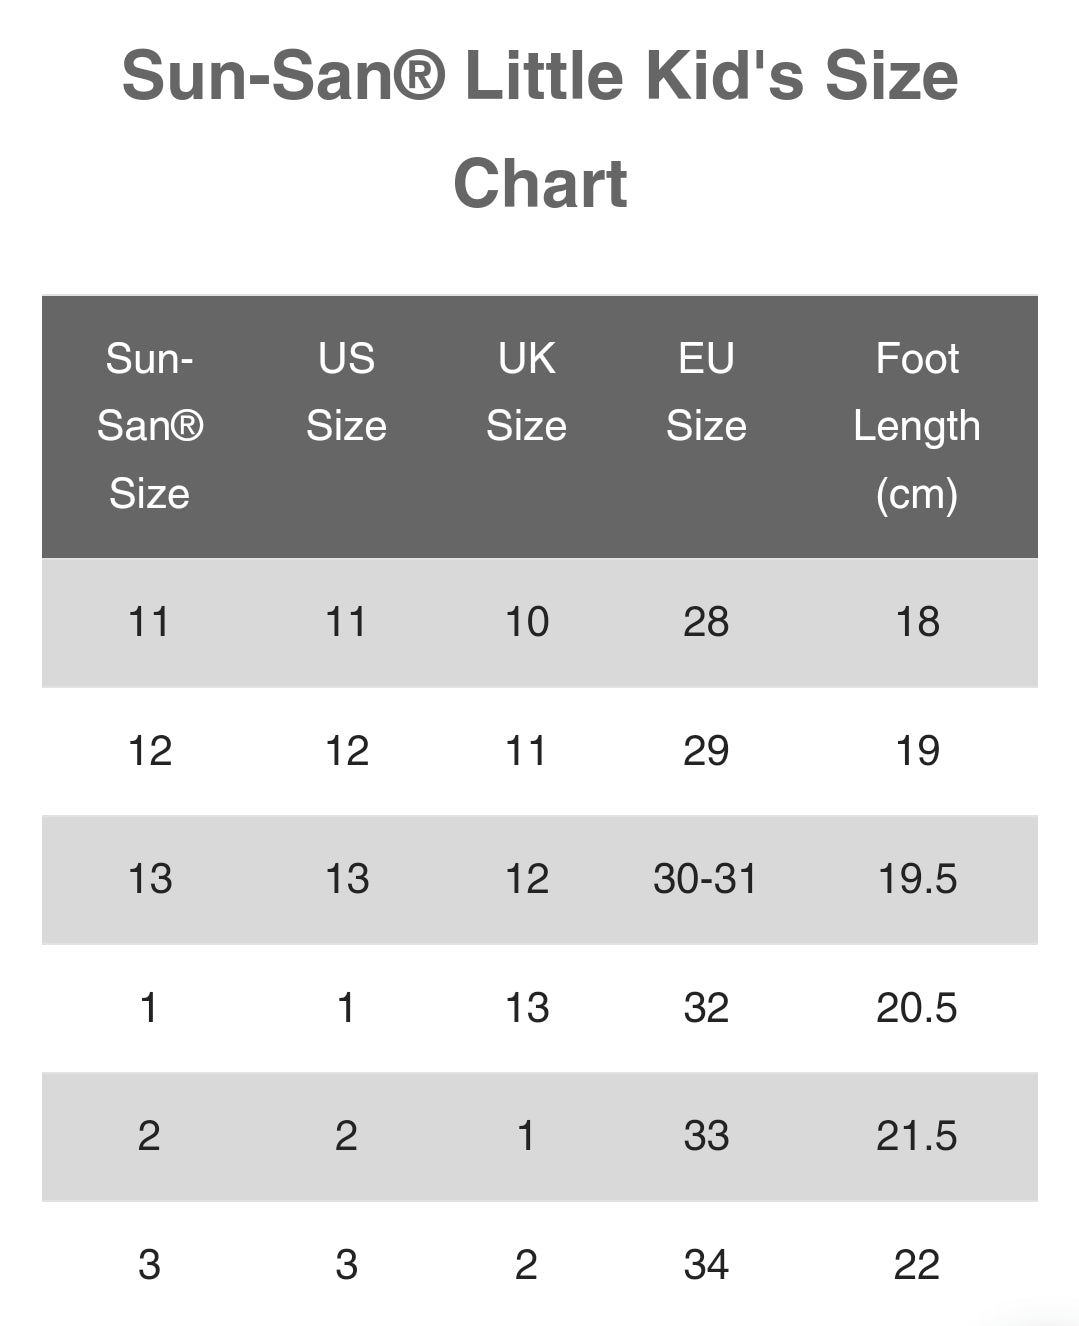Click the EU Size column header
The image size is (1079, 1326).
(706, 392)
